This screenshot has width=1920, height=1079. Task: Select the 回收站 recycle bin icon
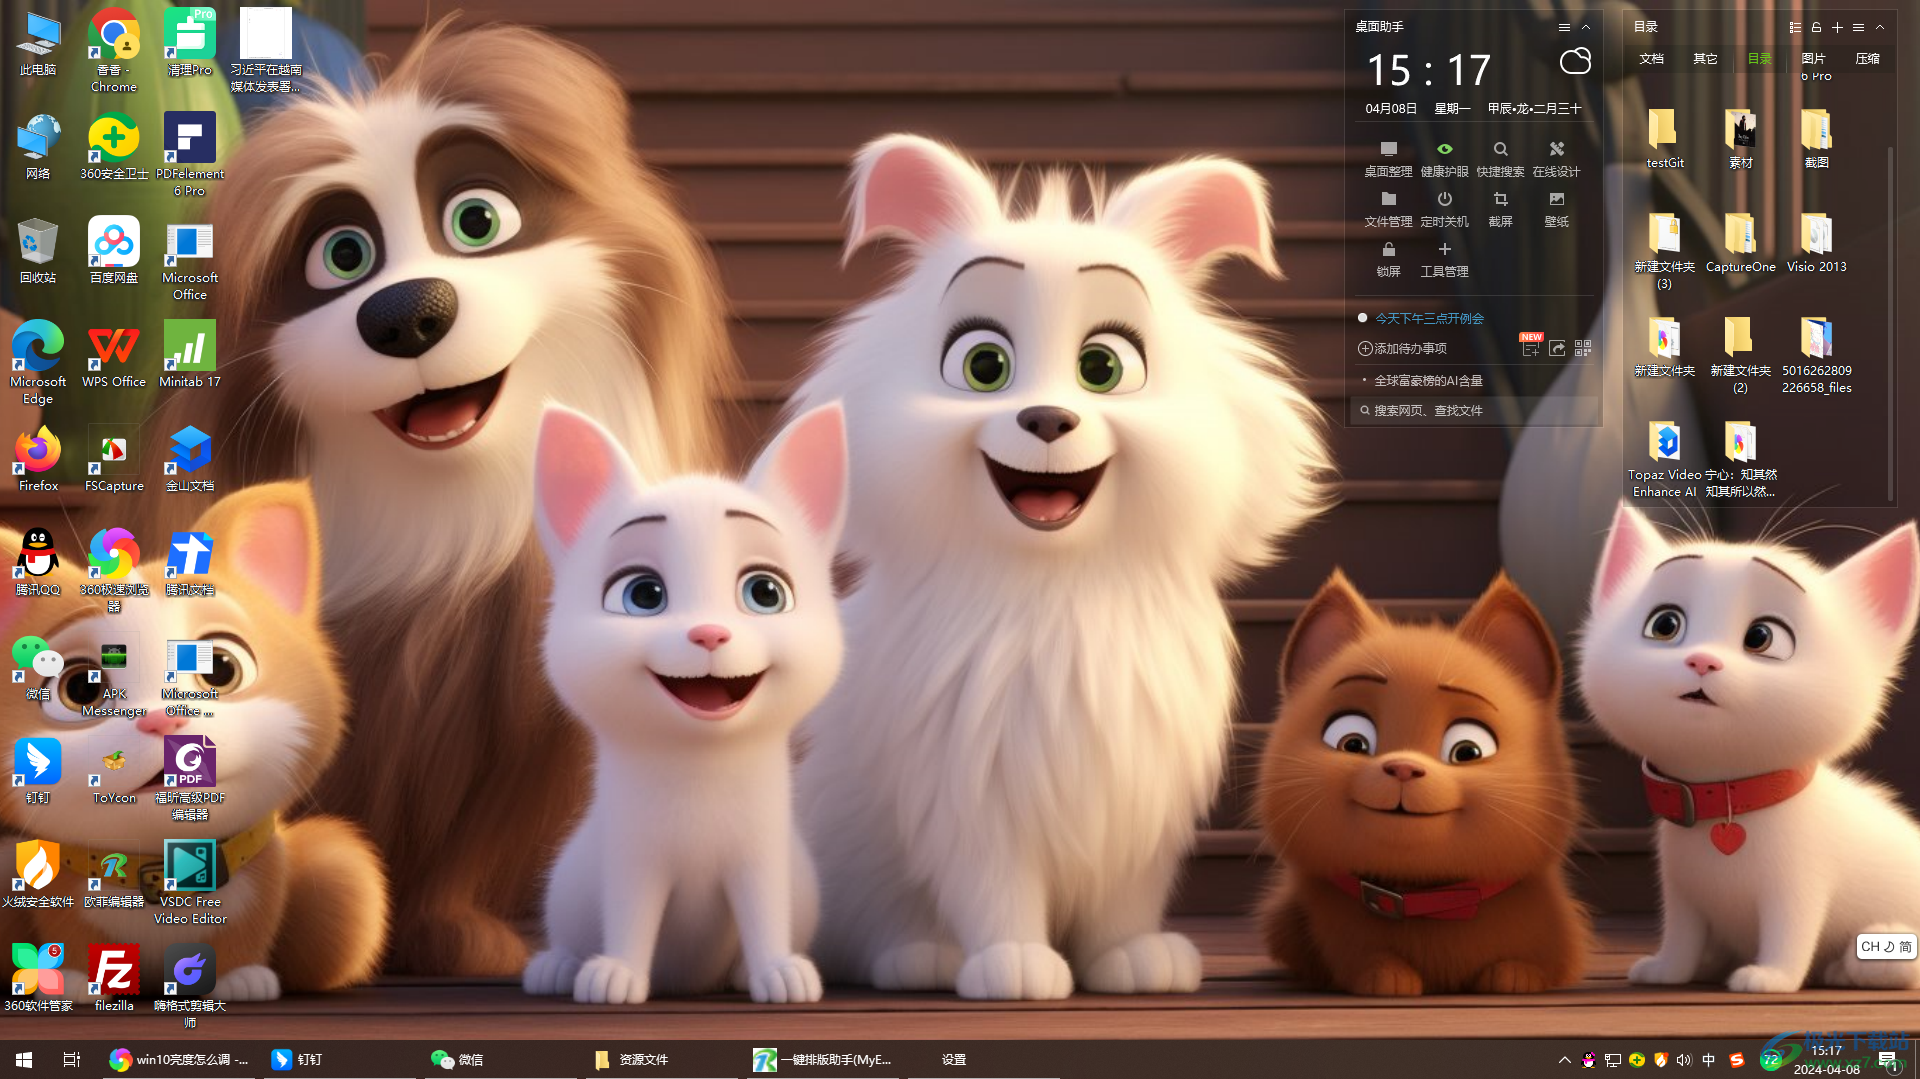38,250
